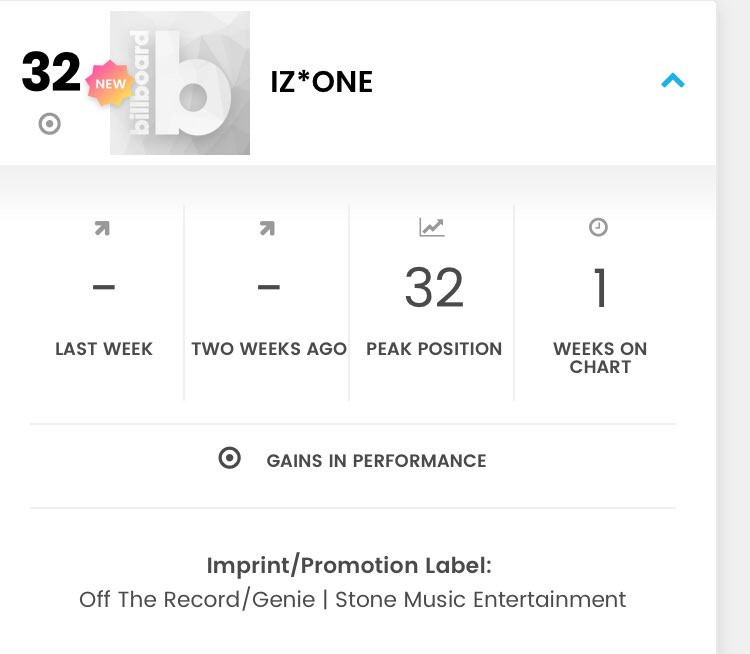This screenshot has width=750, height=654.
Task: Click the Imprint/Promotion Label heading
Action: point(349,566)
